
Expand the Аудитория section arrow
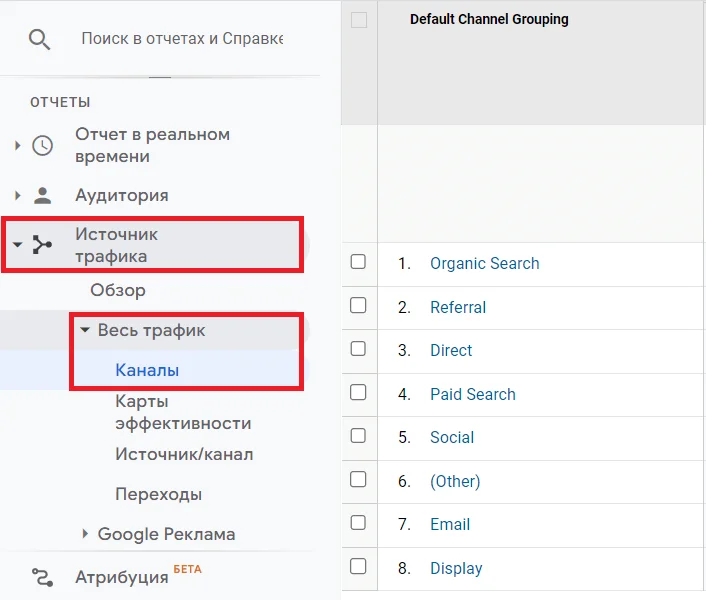pos(17,195)
